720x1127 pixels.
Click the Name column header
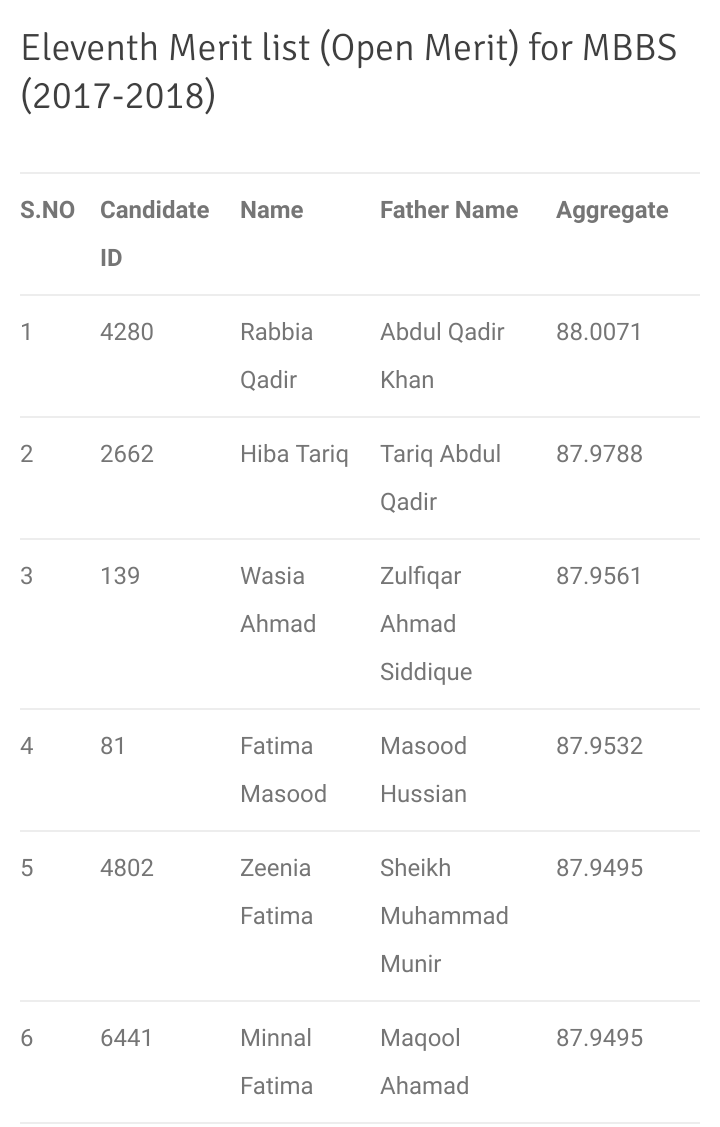pyautogui.click(x=271, y=210)
